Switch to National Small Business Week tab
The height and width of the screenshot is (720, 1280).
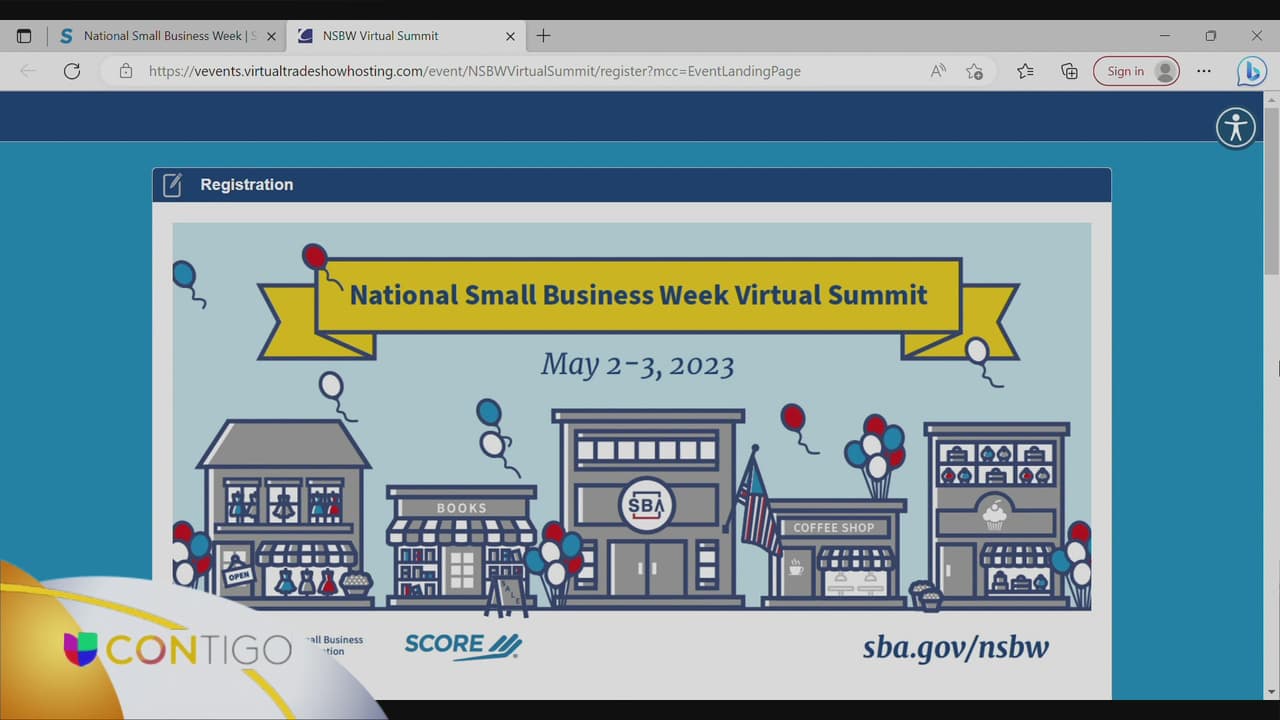(x=160, y=36)
